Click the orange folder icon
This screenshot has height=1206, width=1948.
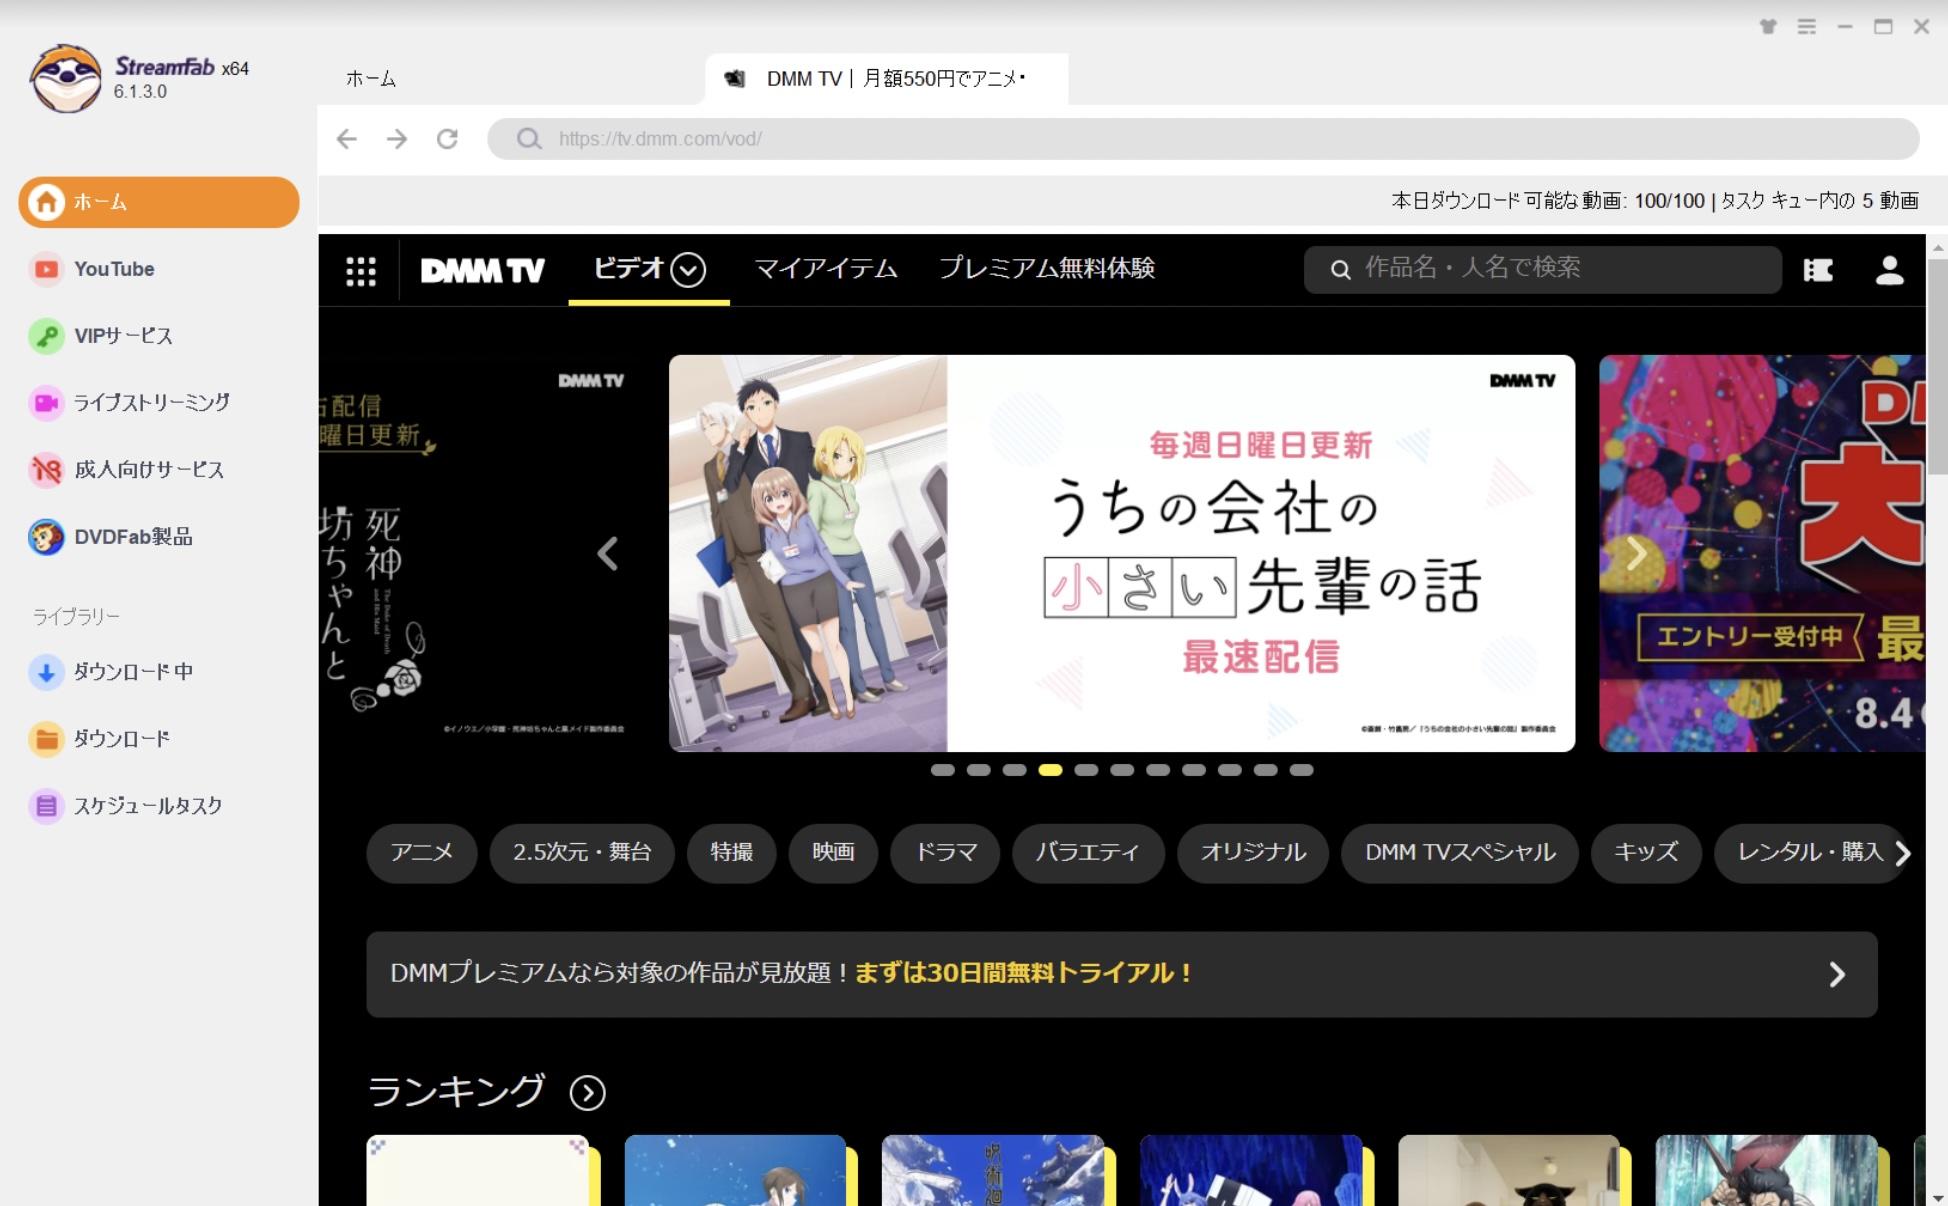[46, 739]
